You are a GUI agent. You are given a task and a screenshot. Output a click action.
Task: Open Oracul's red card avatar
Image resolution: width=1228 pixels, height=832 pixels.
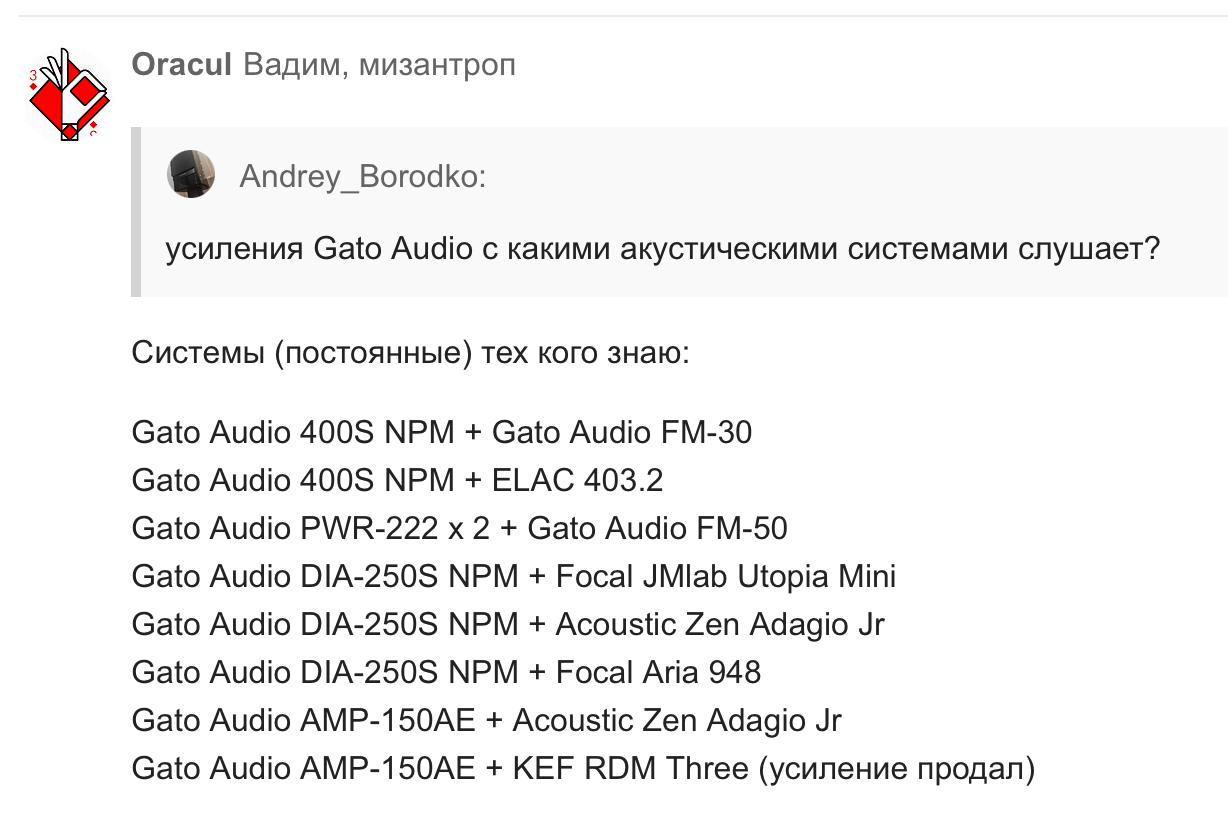click(67, 94)
